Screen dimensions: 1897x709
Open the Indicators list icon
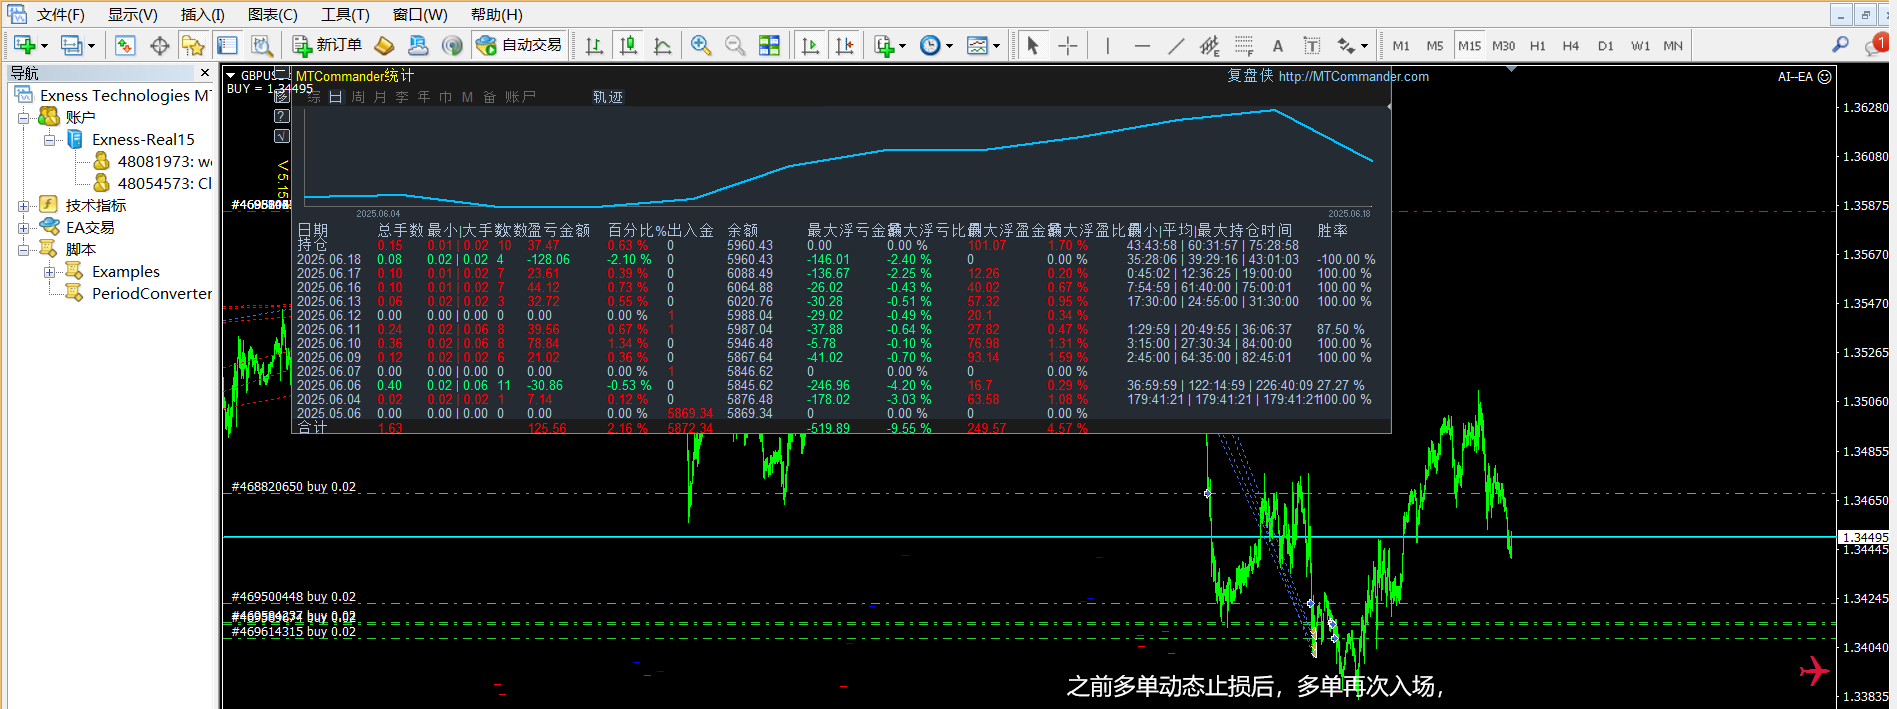(884, 45)
